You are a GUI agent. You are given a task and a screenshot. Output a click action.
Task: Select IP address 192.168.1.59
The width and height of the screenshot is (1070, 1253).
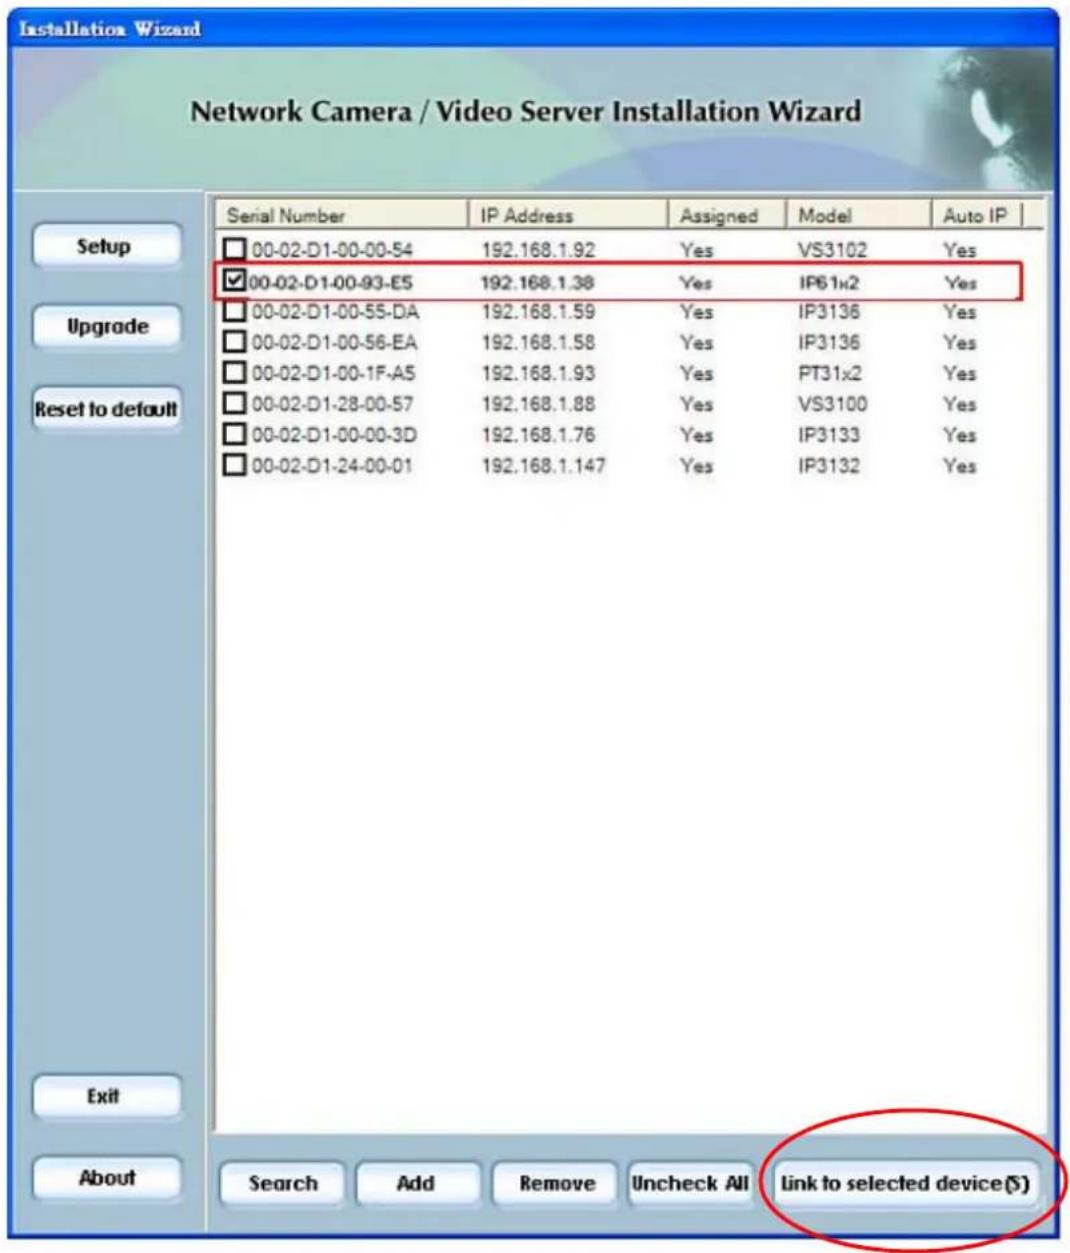point(537,312)
